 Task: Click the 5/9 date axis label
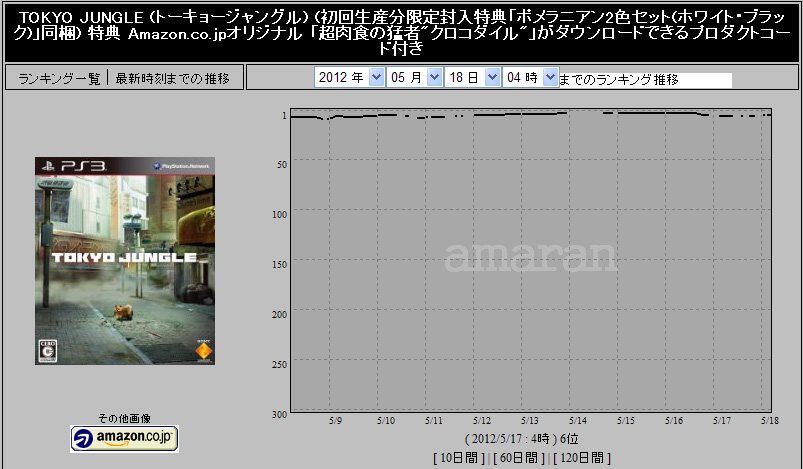point(335,420)
